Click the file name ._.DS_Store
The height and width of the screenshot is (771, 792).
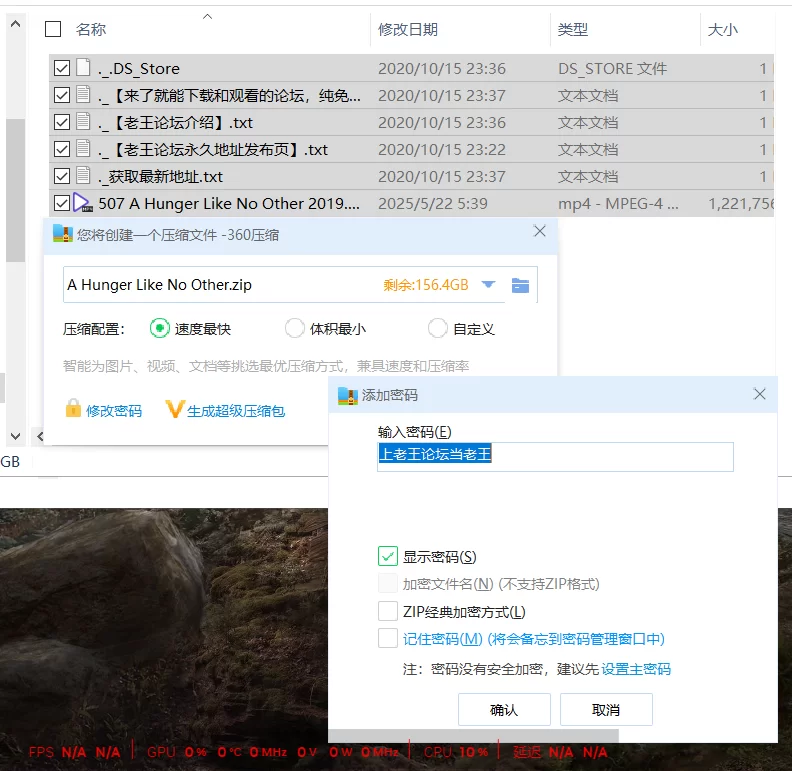point(139,68)
